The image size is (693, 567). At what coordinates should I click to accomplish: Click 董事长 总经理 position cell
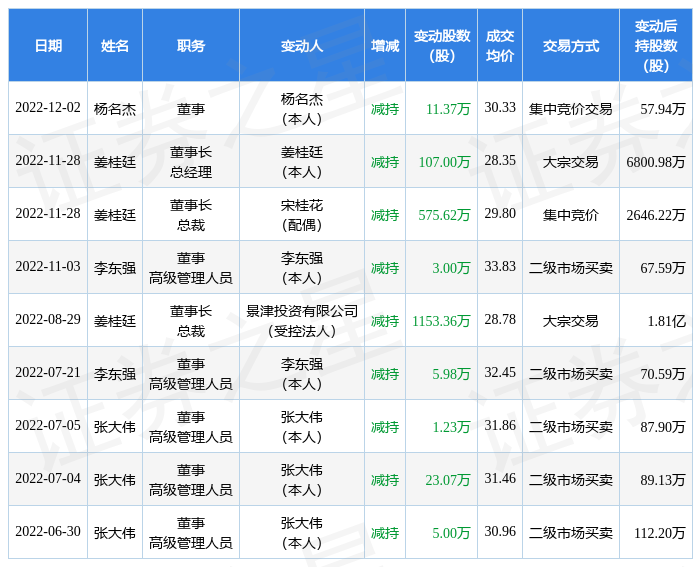click(x=191, y=162)
